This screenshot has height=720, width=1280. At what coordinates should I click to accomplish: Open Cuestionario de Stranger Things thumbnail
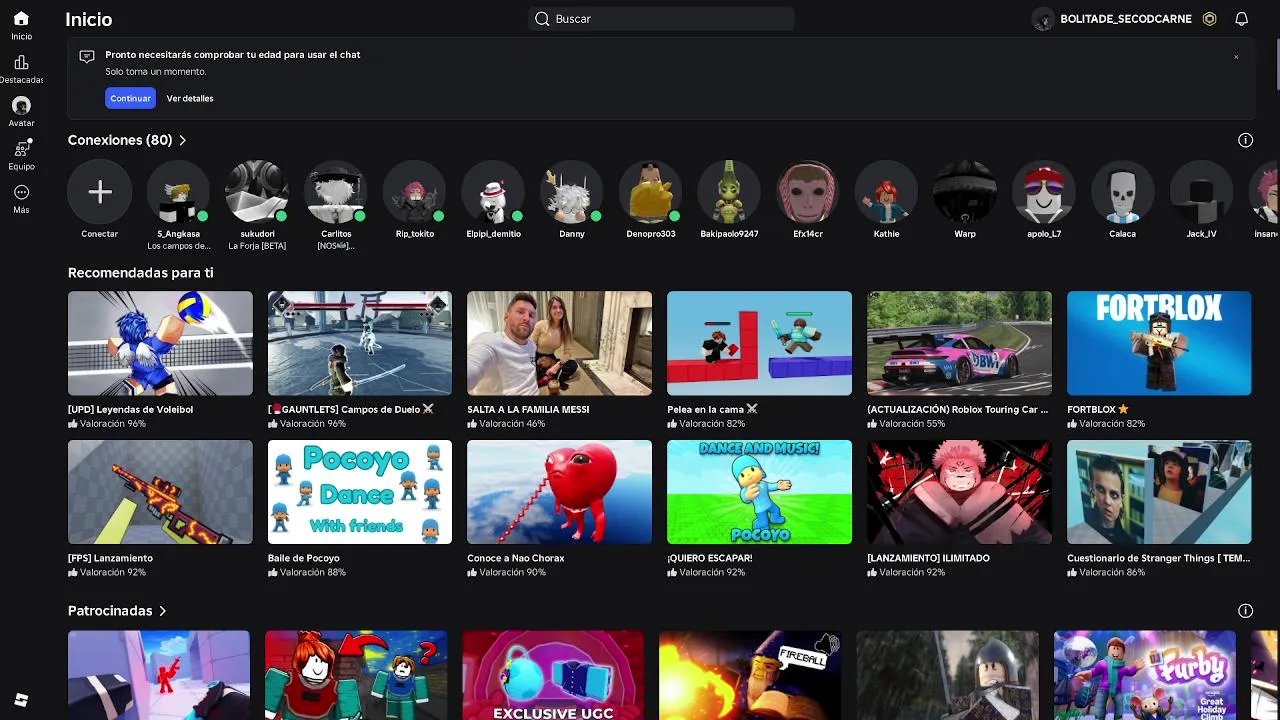[x=1159, y=492]
